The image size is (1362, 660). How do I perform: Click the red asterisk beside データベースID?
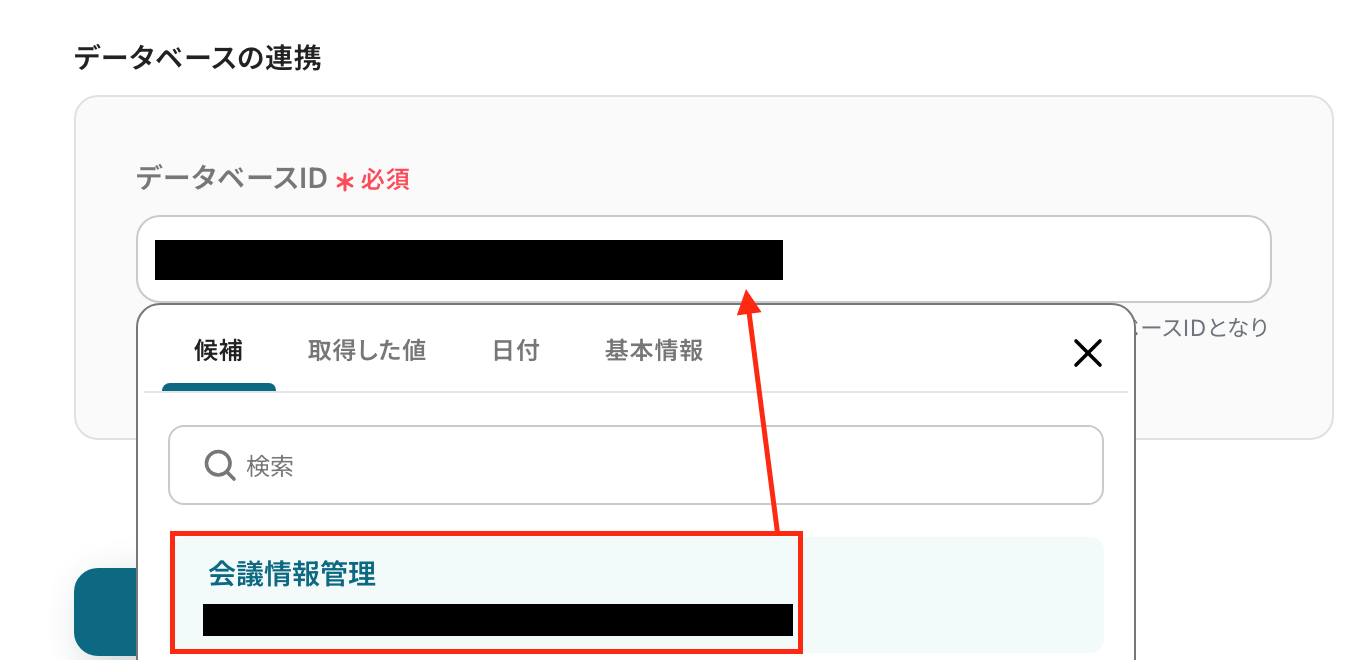345,182
